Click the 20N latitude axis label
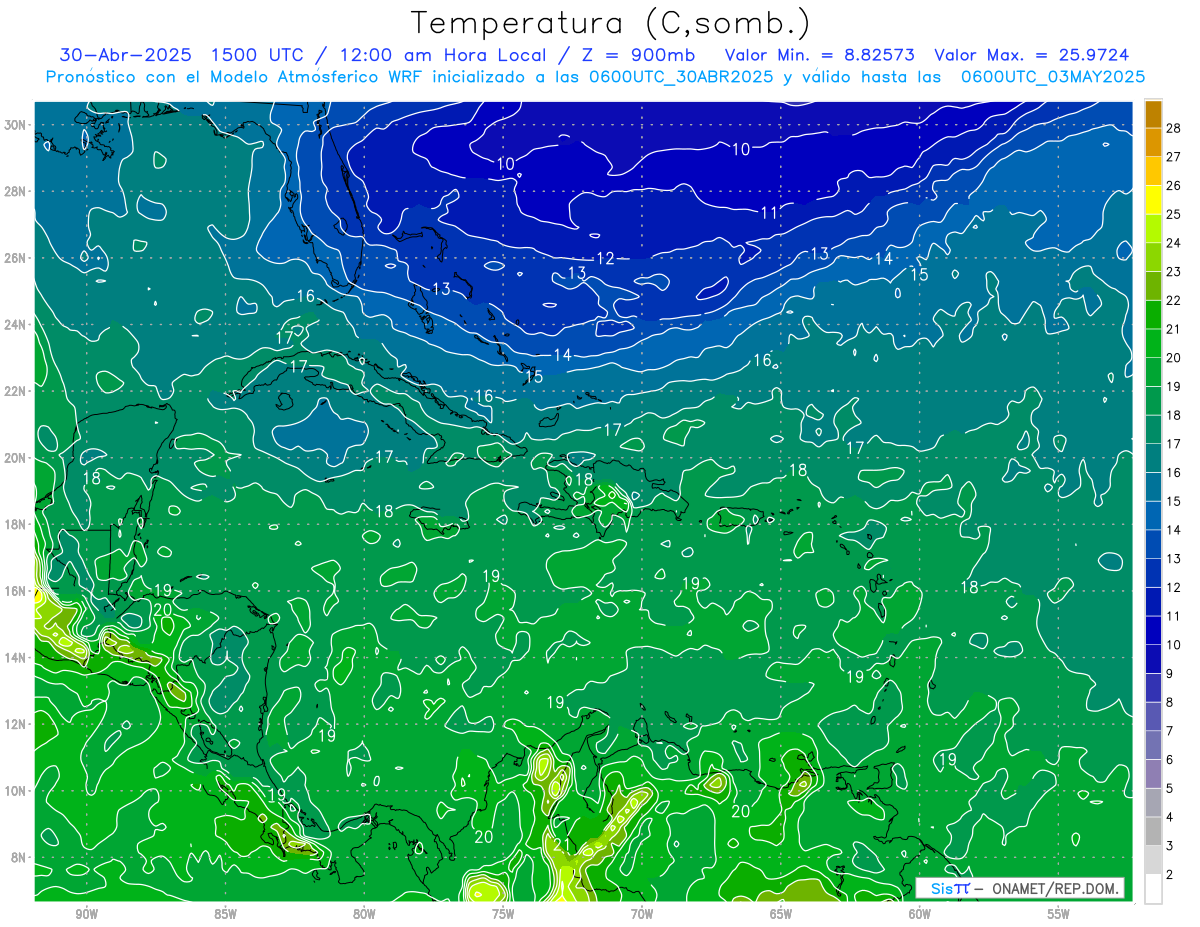Screen dimensions: 1200x927 (x=15, y=457)
